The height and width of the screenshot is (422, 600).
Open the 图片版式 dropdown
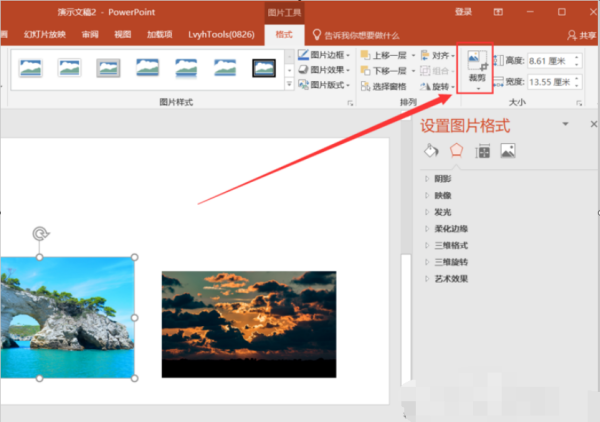pos(324,85)
